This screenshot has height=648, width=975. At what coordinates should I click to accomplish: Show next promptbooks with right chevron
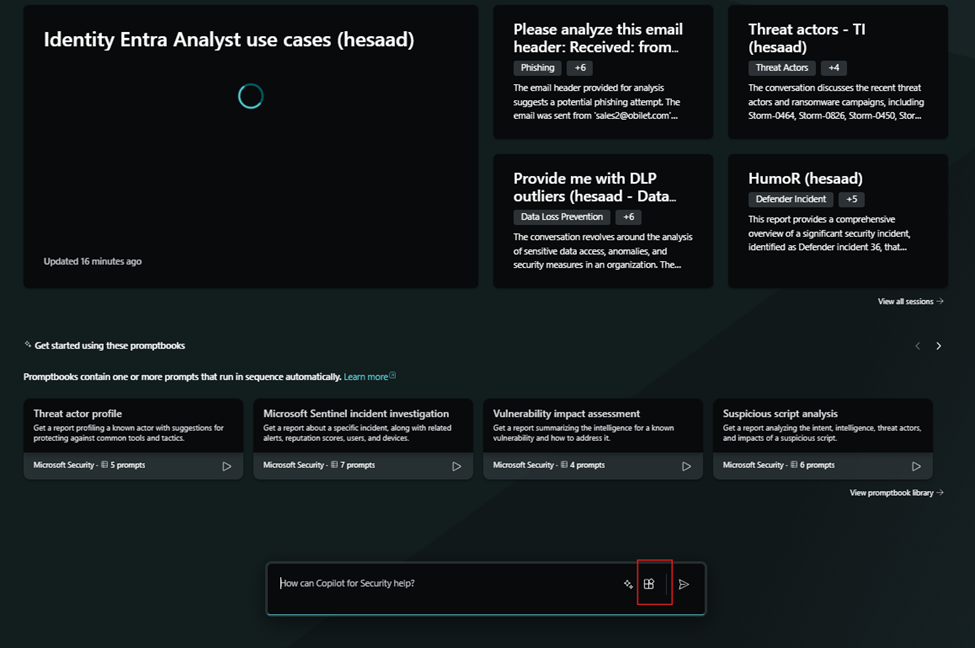939,346
